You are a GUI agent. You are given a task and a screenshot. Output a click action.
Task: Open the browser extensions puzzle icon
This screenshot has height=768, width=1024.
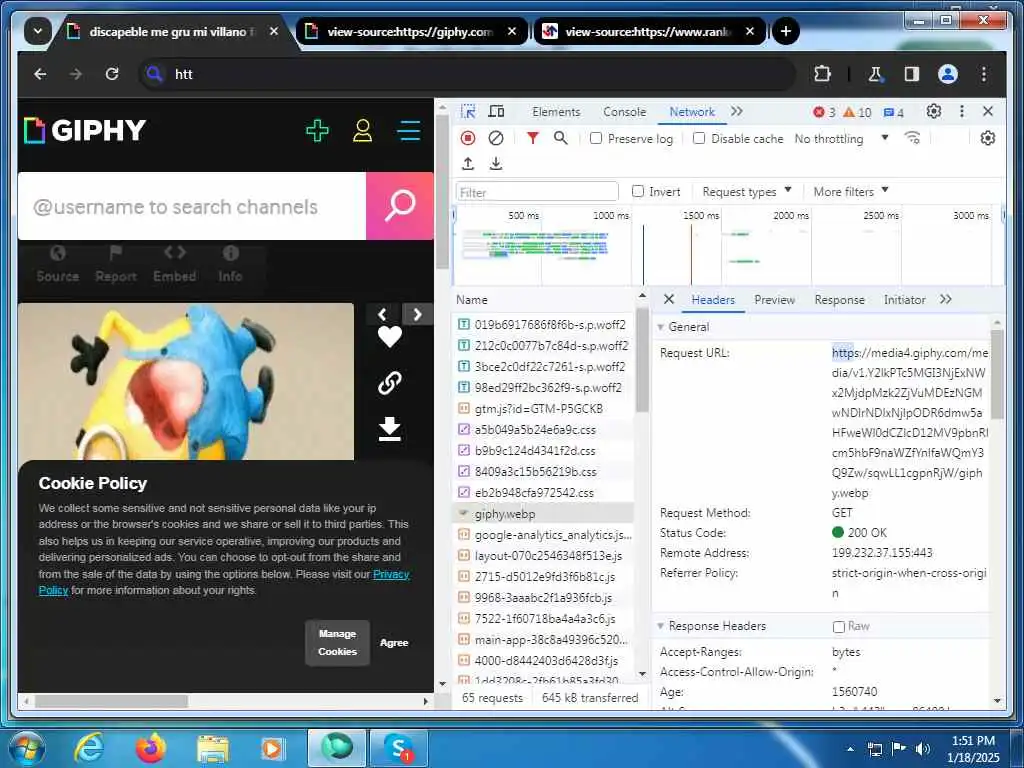[x=822, y=74]
